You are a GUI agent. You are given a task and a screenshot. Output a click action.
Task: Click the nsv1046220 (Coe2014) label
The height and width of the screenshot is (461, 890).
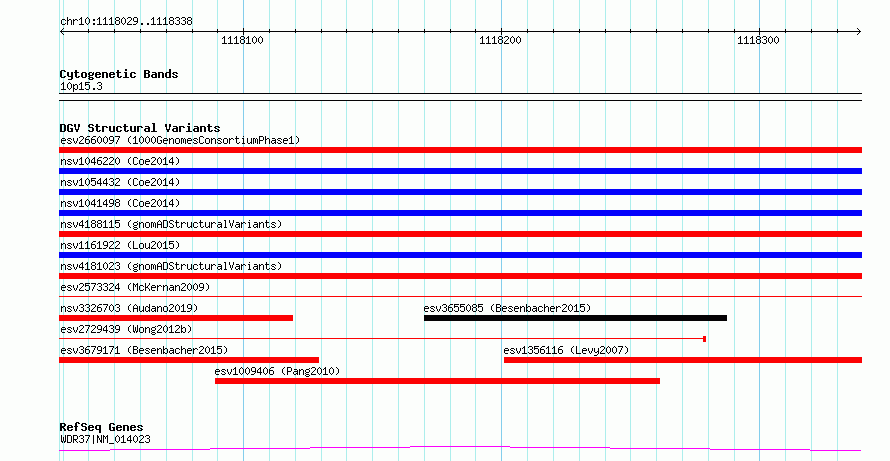[x=120, y=161]
